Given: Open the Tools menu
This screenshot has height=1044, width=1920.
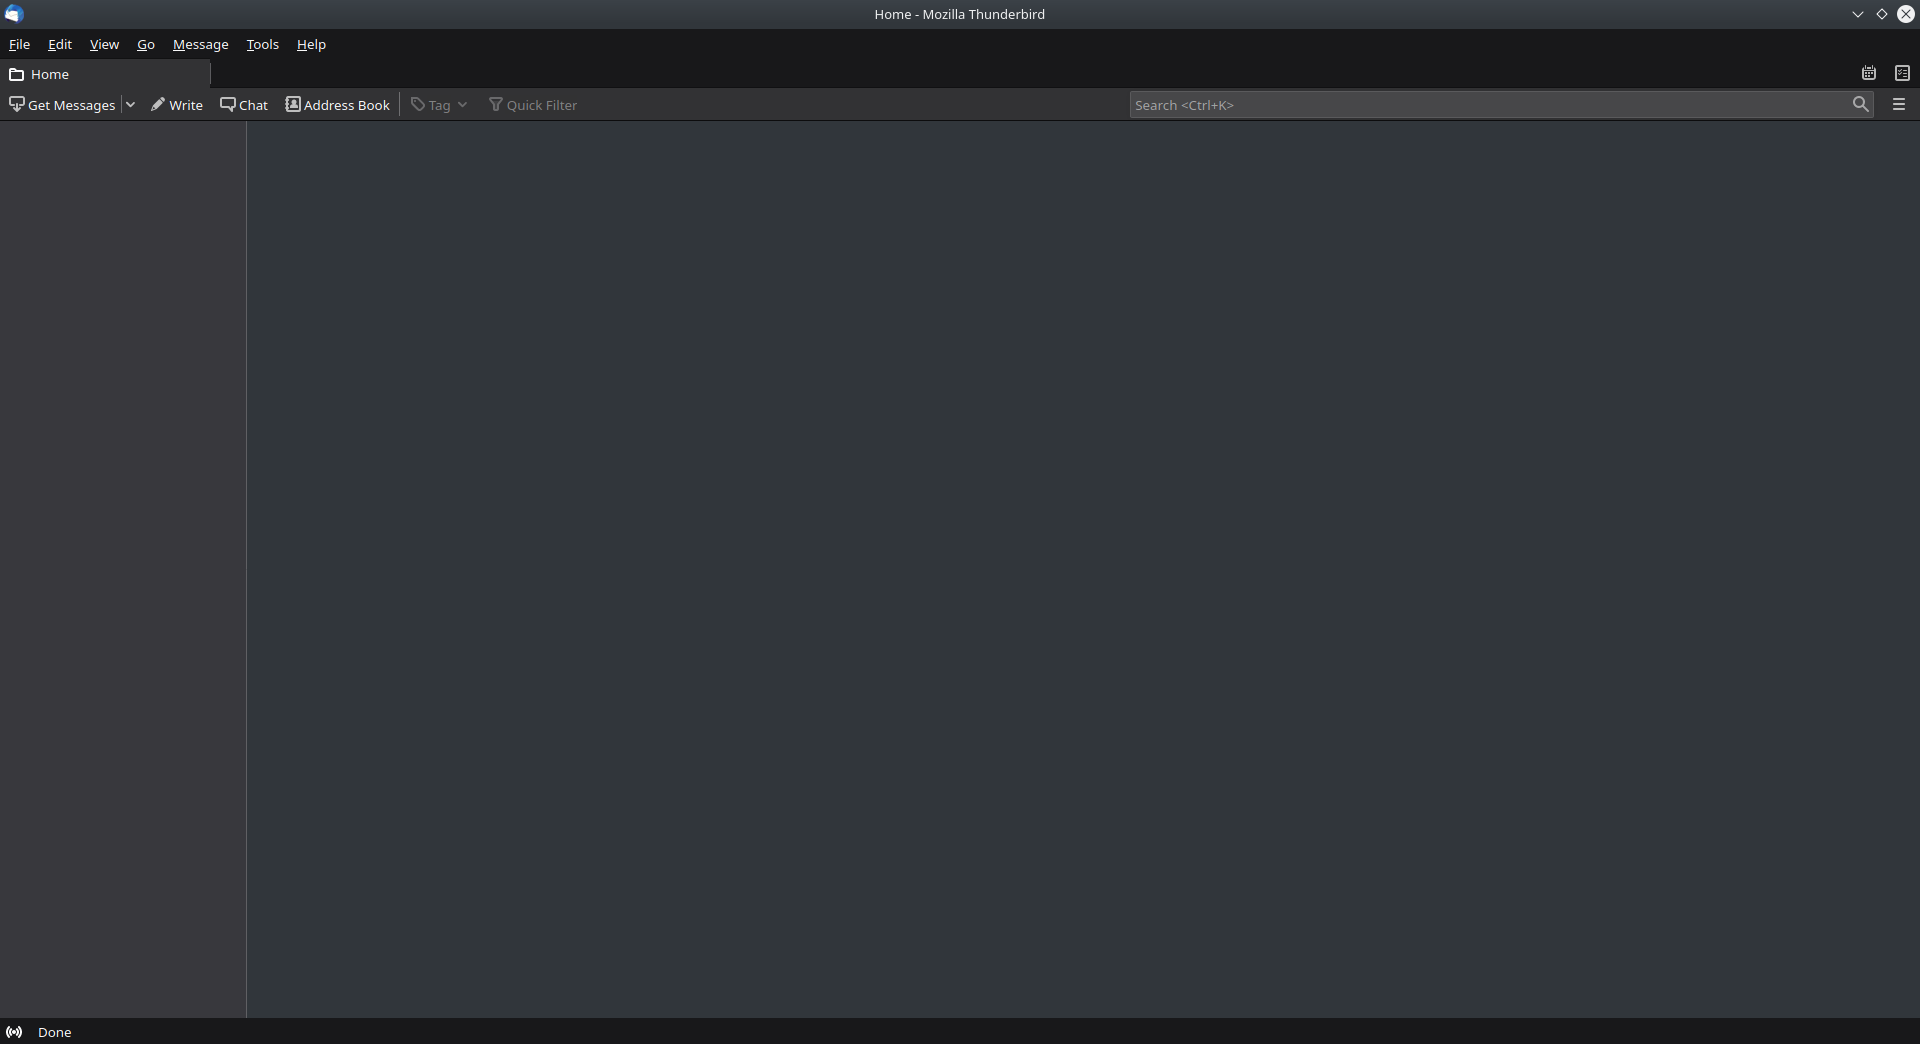Looking at the screenshot, I should [x=263, y=44].
